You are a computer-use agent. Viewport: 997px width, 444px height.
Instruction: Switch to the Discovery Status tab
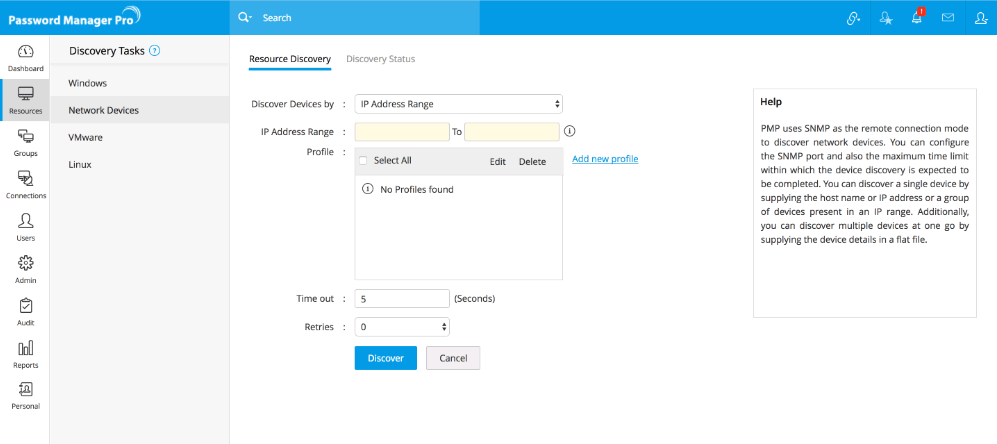coord(380,59)
